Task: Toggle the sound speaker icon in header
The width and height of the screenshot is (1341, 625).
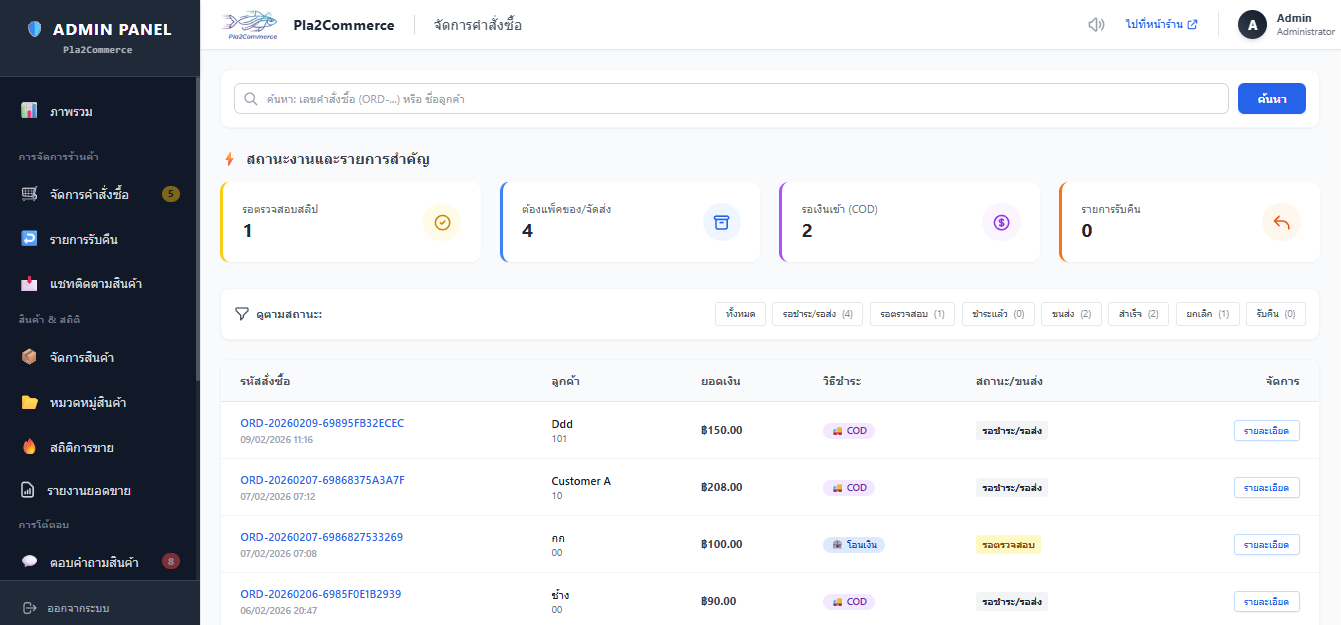Action: (1096, 25)
